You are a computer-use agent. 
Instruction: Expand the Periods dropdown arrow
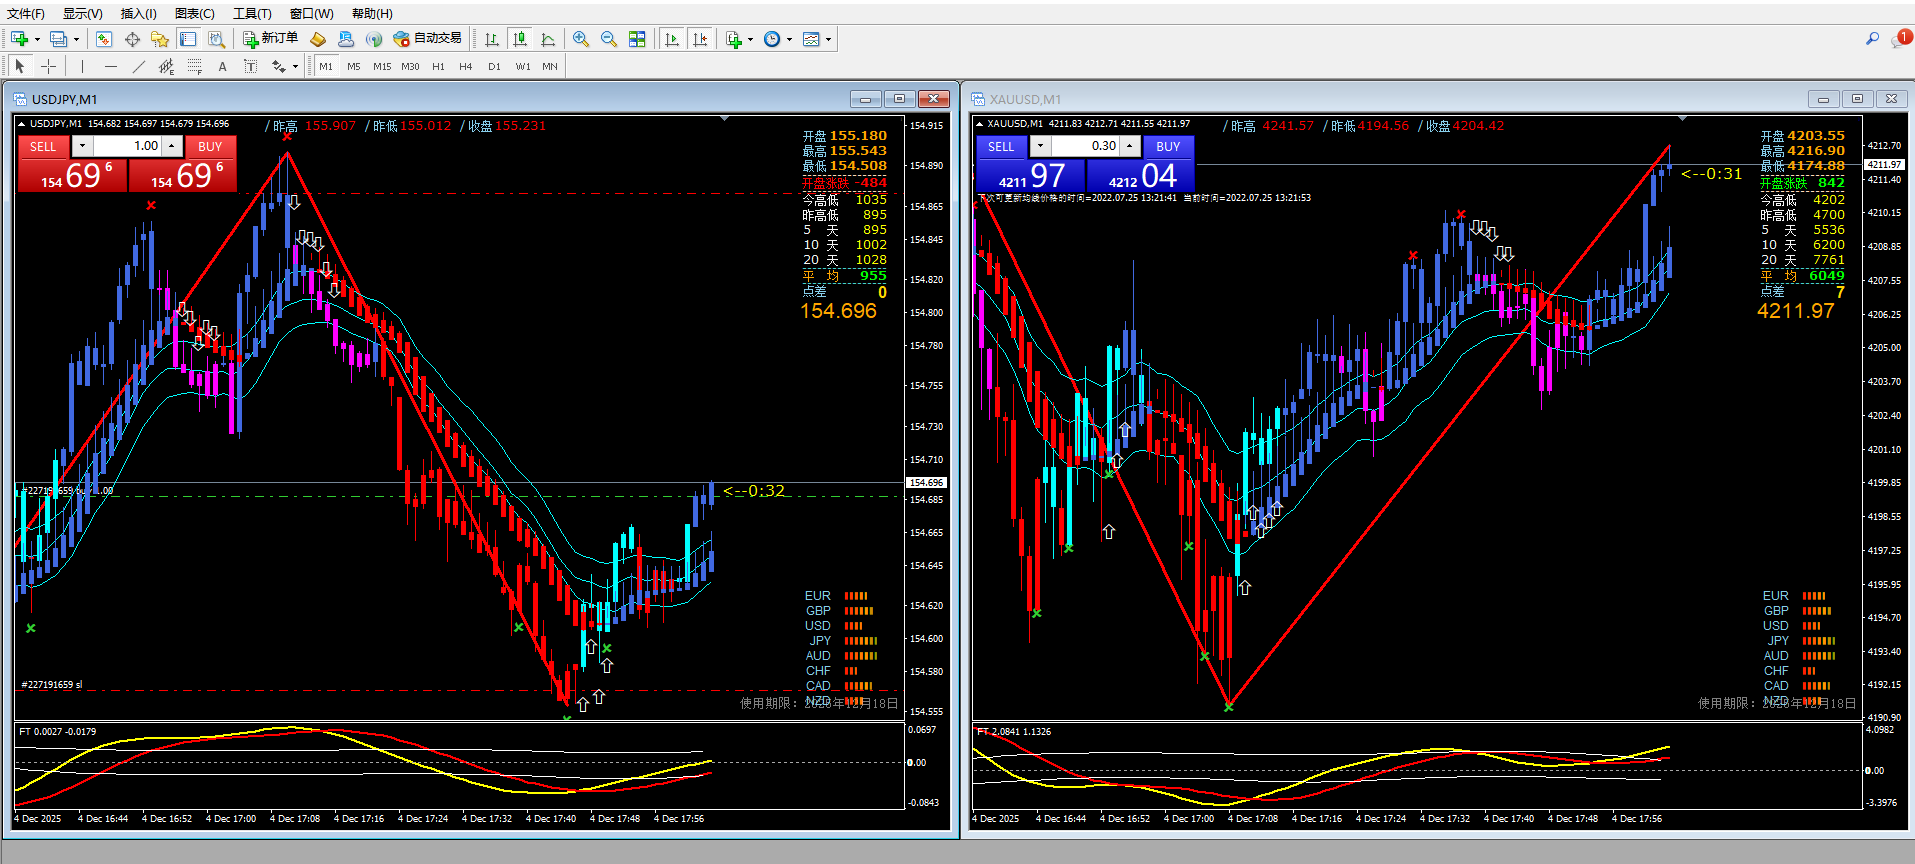(x=789, y=40)
